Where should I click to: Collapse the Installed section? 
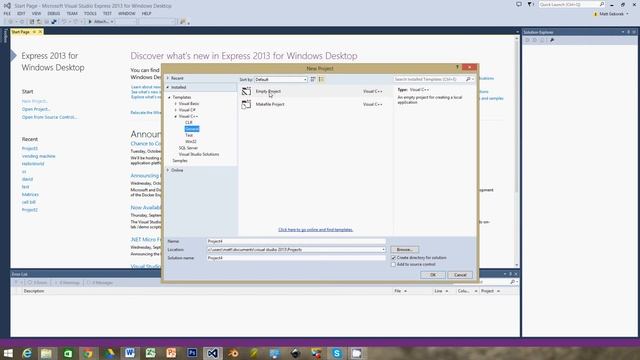point(168,87)
